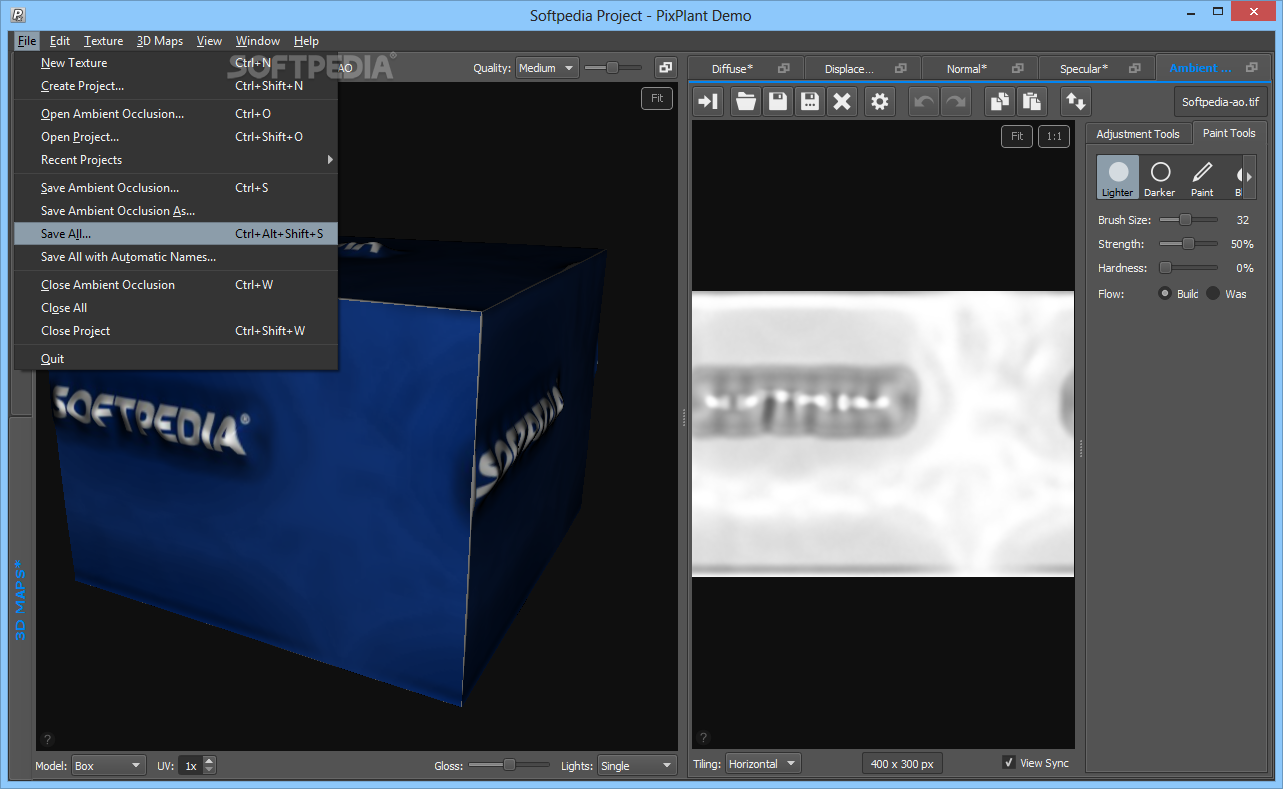
Task: Click the redo arrow icon
Action: tap(956, 101)
